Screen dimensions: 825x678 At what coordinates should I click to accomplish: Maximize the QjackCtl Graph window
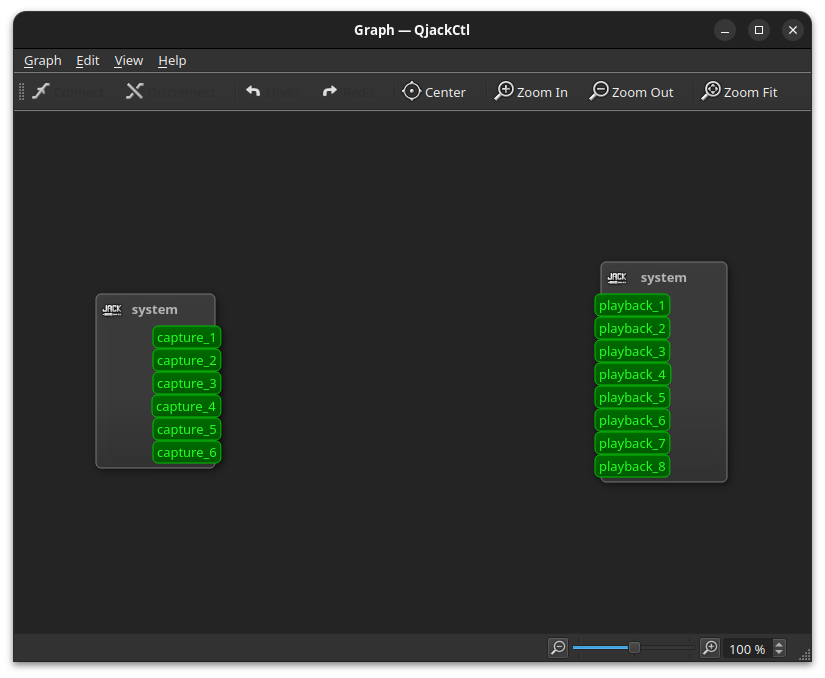pos(759,30)
